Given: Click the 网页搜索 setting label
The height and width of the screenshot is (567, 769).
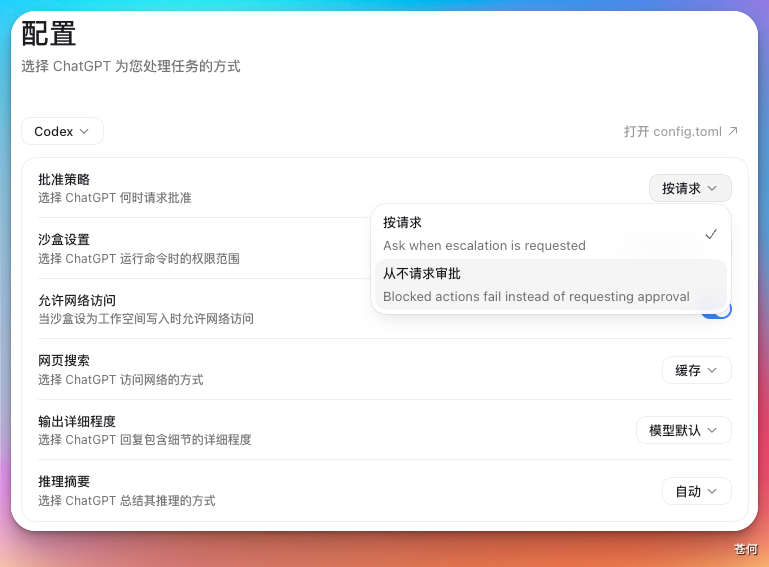Looking at the screenshot, I should pyautogui.click(x=64, y=361).
